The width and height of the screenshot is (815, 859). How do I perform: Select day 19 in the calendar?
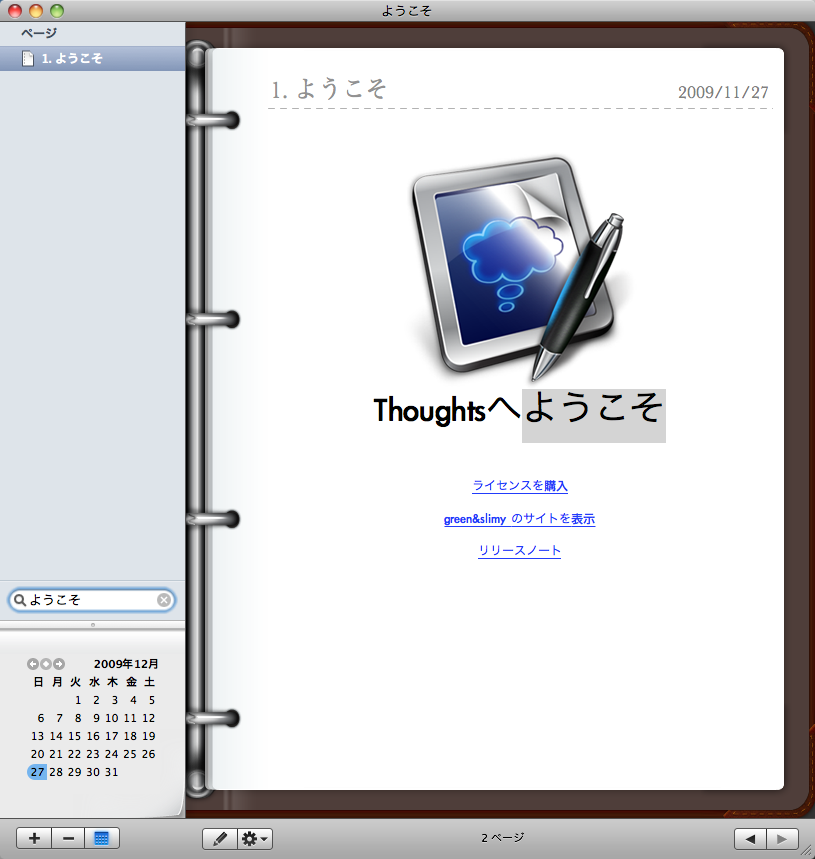coord(149,736)
